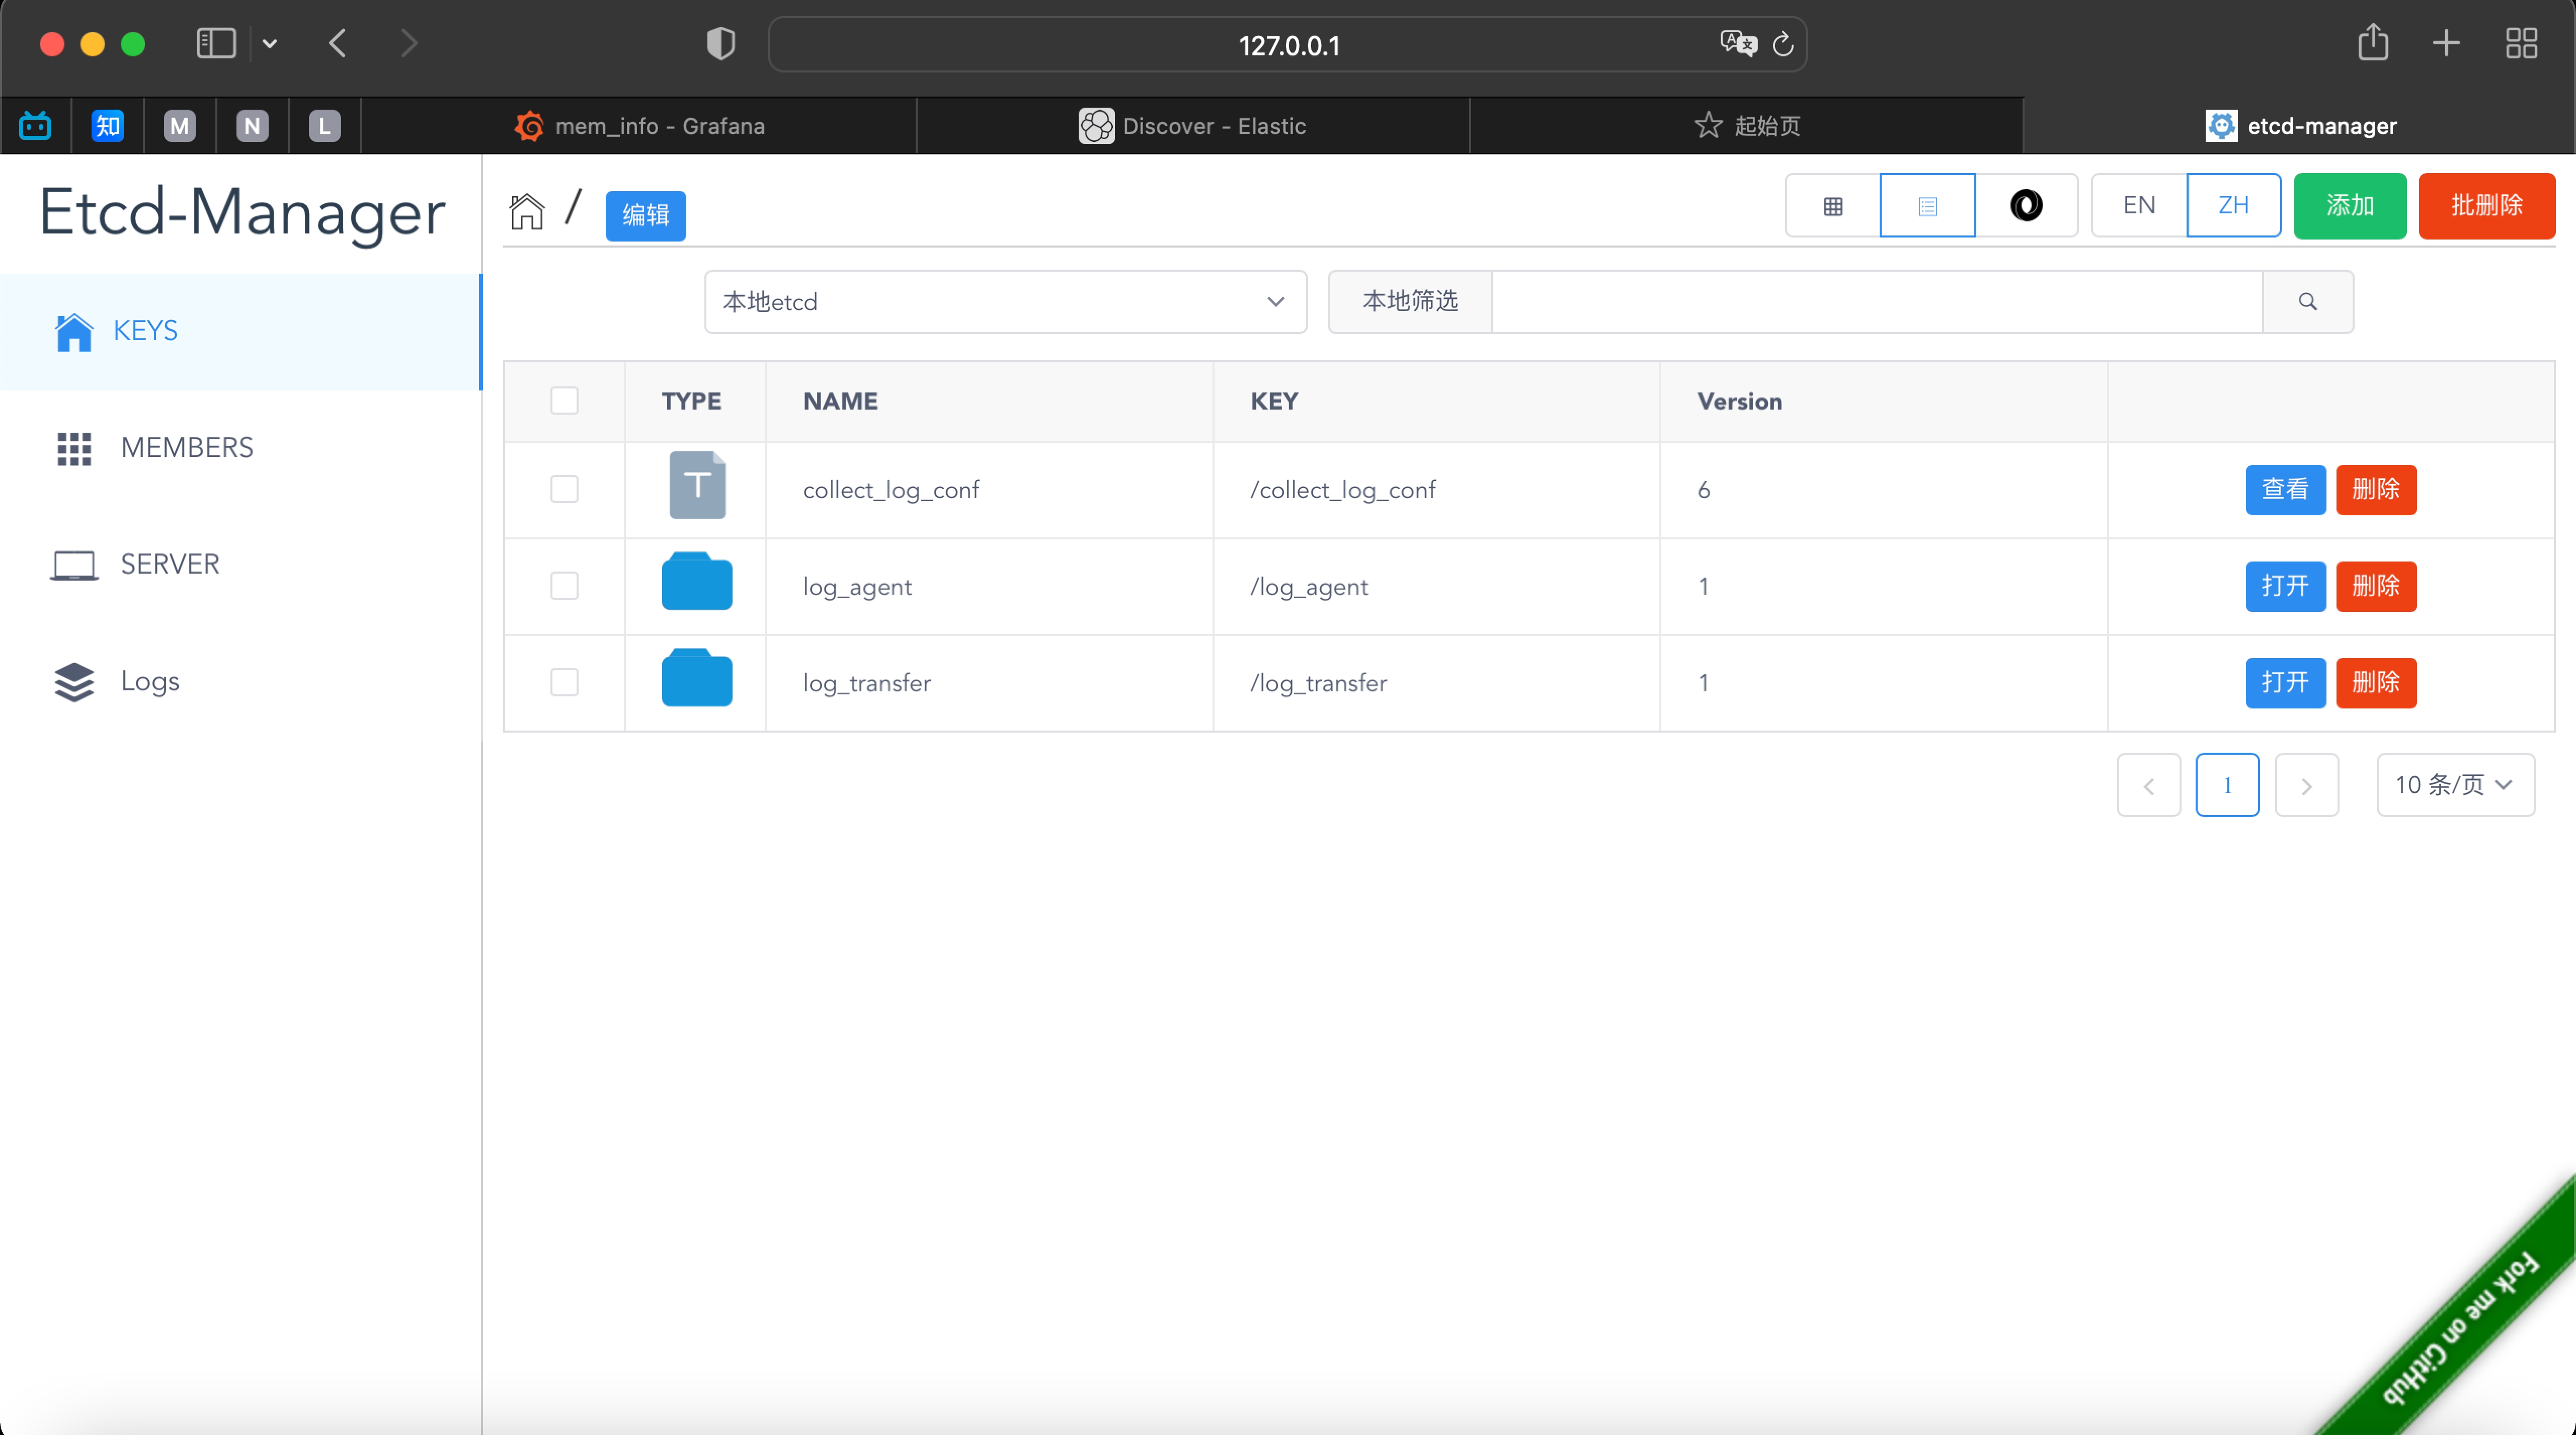Click the Logs layers icon in sidebar
The image size is (2576, 1435).
pyautogui.click(x=74, y=682)
